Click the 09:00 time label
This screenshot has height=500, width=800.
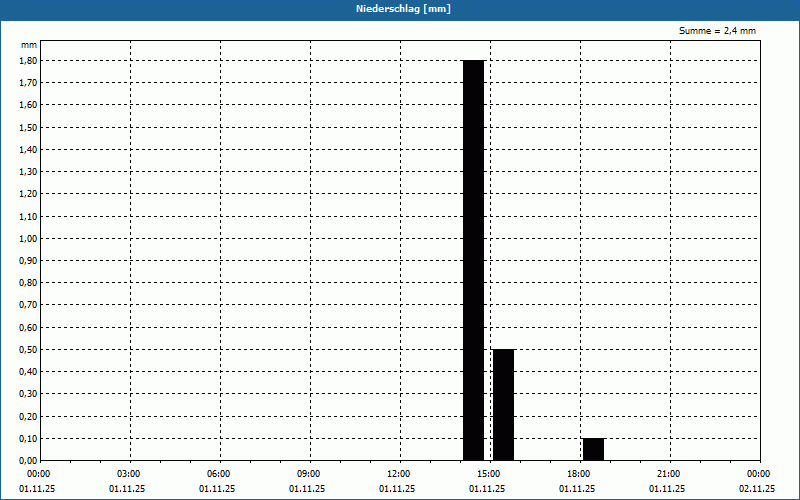[x=309, y=474]
